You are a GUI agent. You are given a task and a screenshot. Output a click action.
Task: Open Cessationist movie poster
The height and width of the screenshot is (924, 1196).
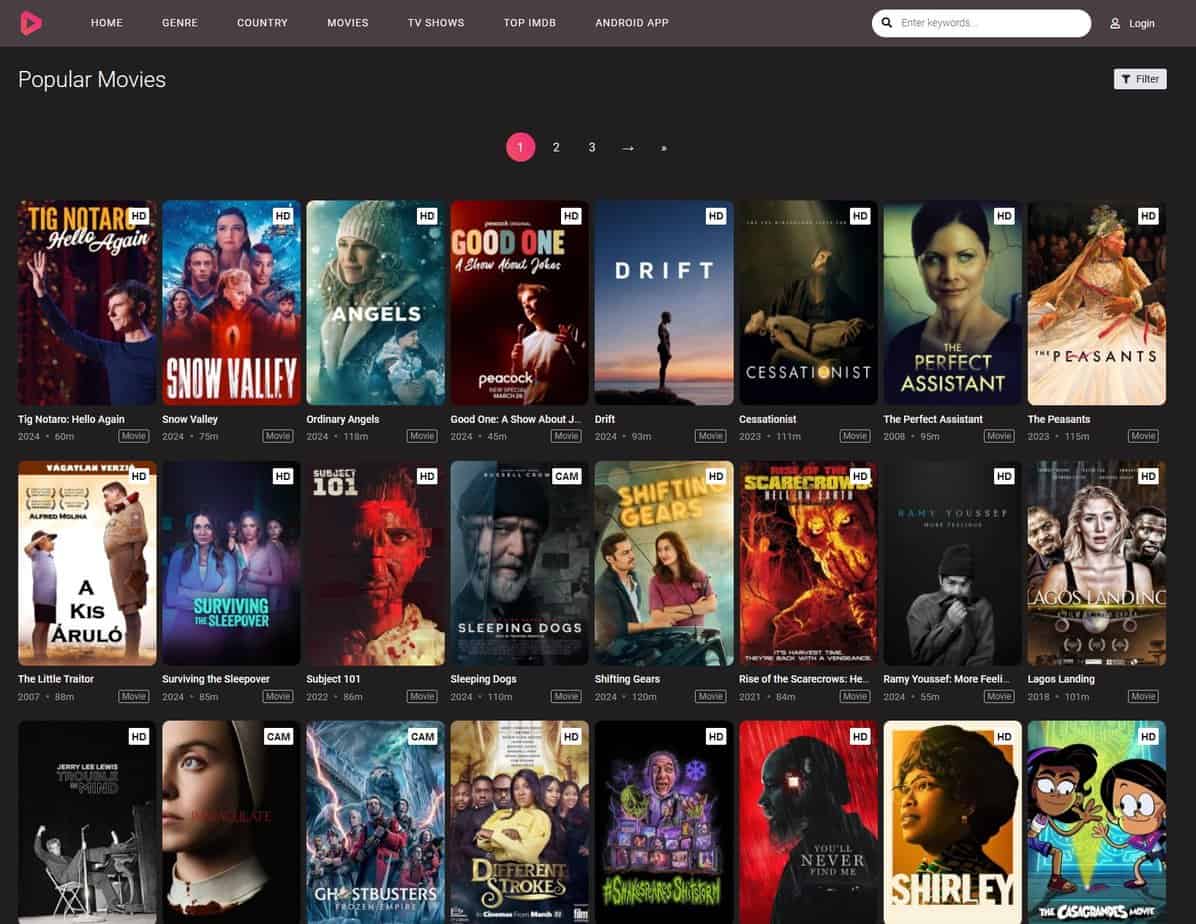[x=808, y=303]
